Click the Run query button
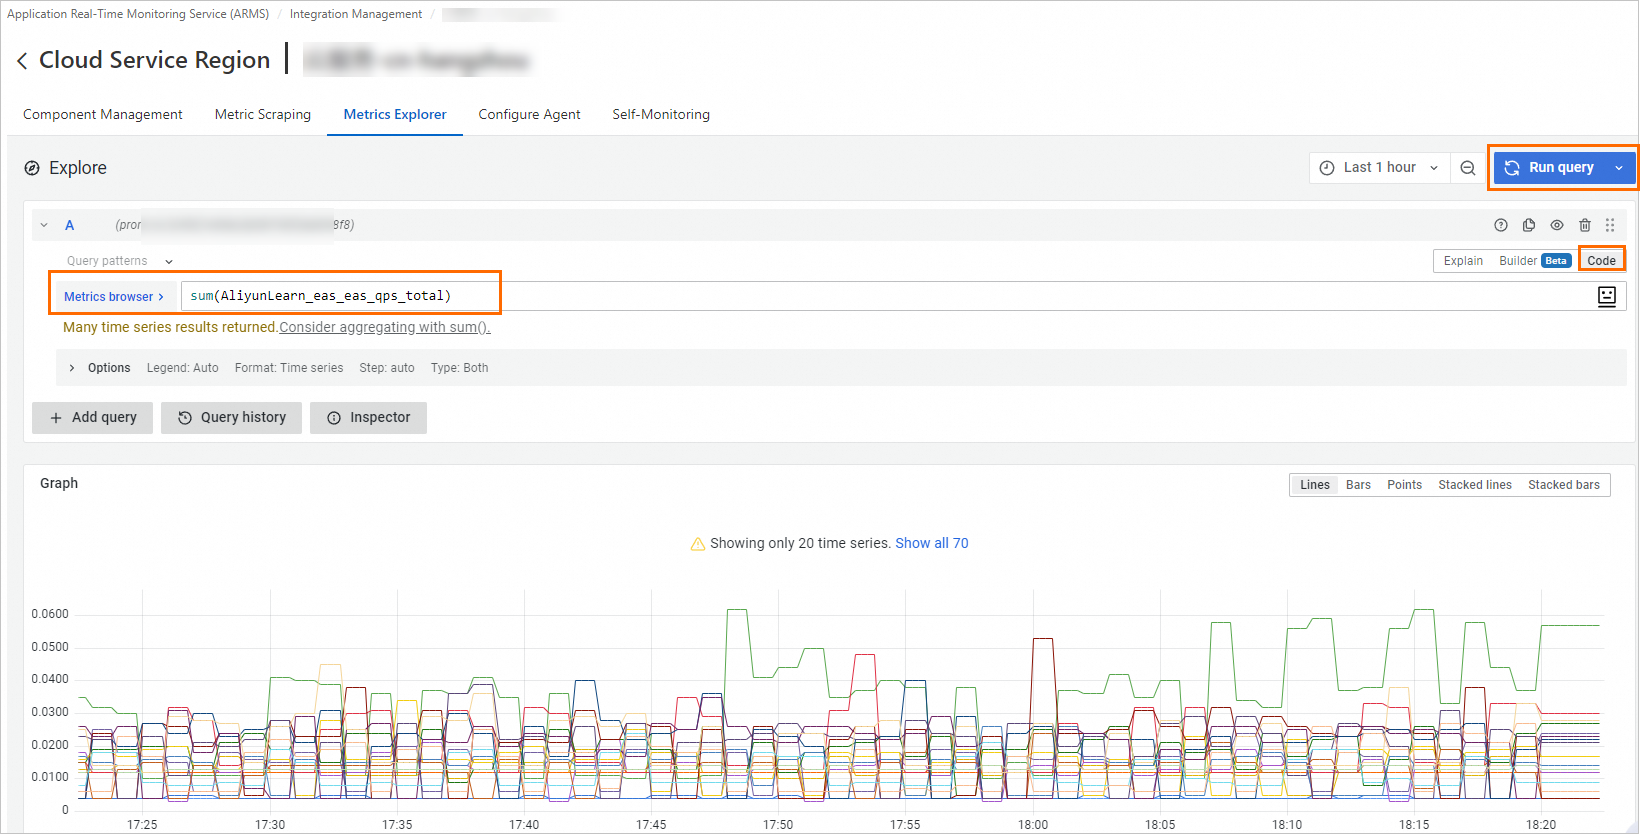This screenshot has height=834, width=1640. click(x=1551, y=168)
